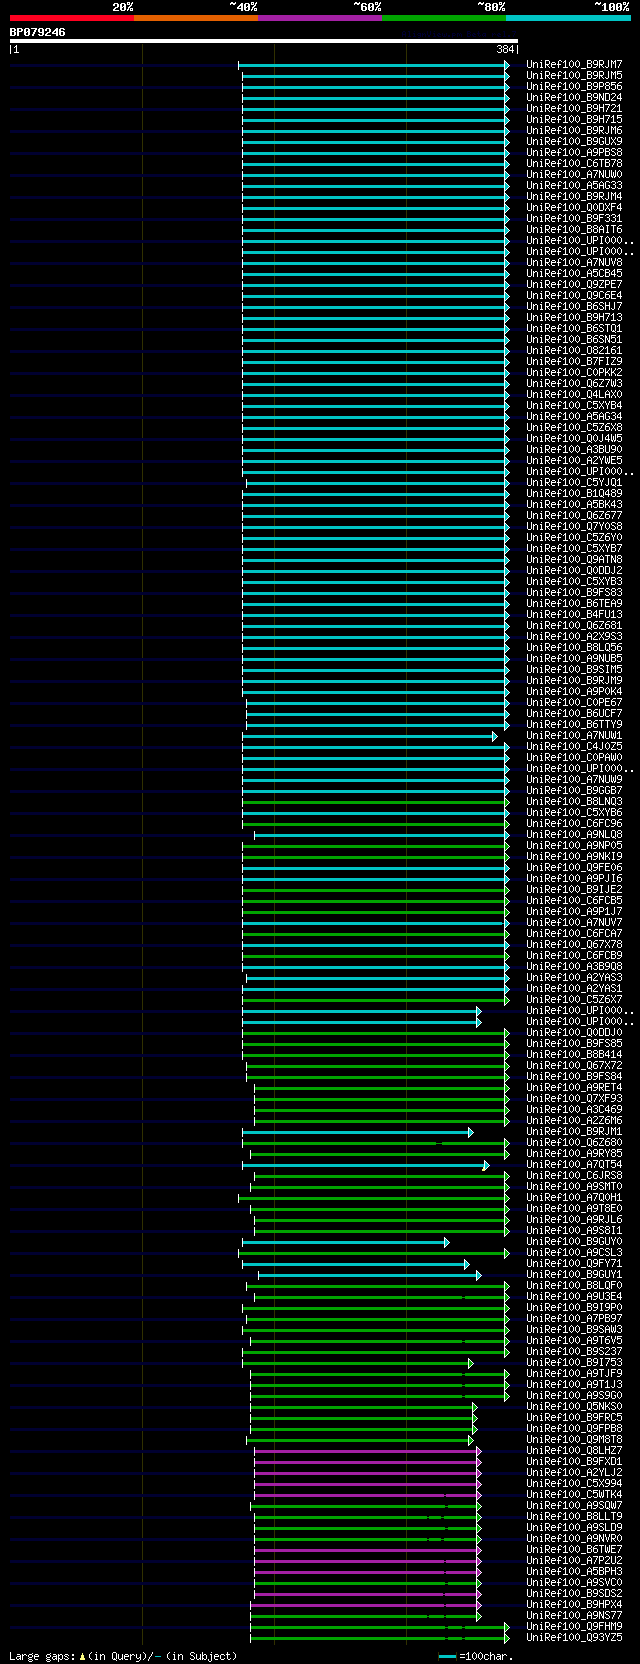Click the alignment bar of UniRef100_B9FXD1

368,1462
